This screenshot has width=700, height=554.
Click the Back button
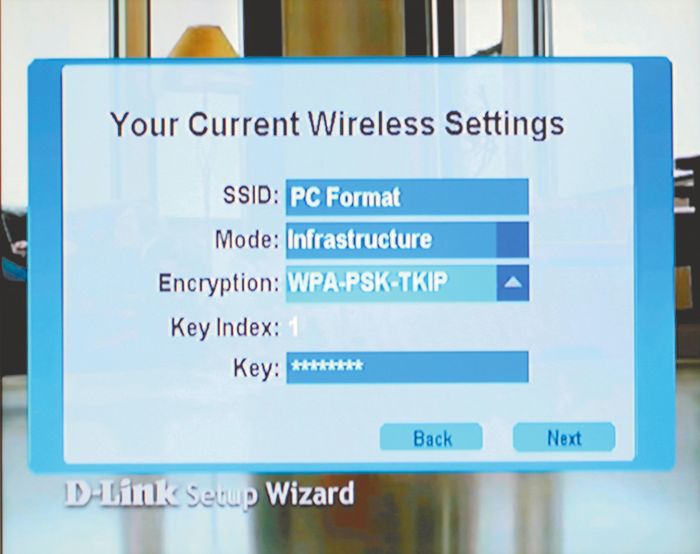click(431, 437)
